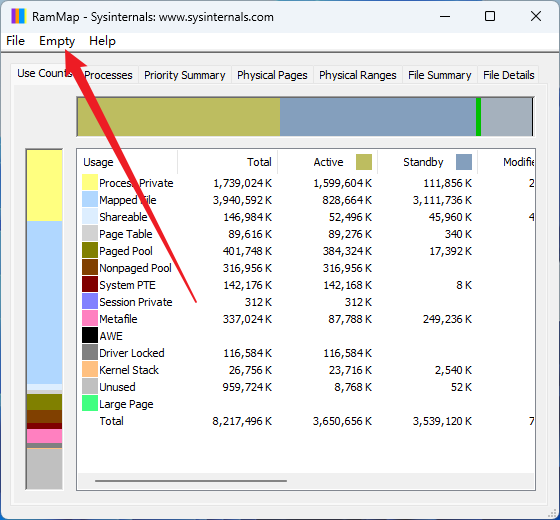
Task: Open the Empty menu
Action: tap(57, 41)
